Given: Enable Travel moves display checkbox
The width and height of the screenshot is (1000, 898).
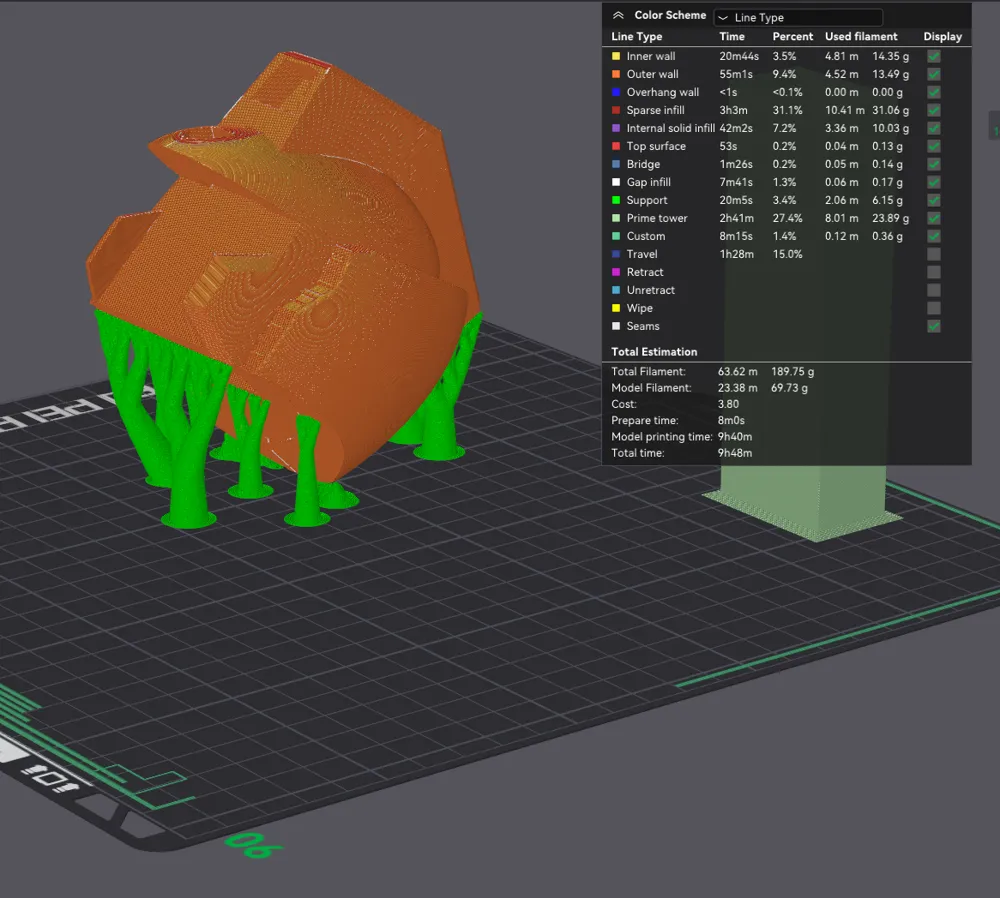Looking at the screenshot, I should tap(933, 254).
